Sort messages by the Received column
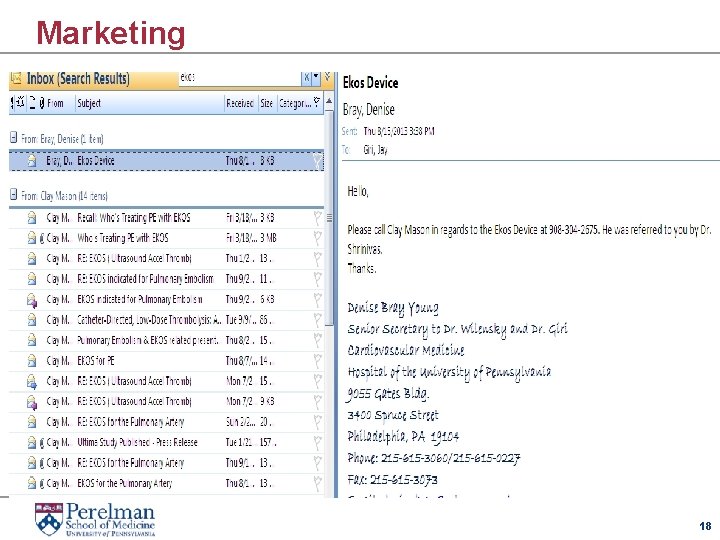Screen dimensions: 720x540 pos(240,103)
